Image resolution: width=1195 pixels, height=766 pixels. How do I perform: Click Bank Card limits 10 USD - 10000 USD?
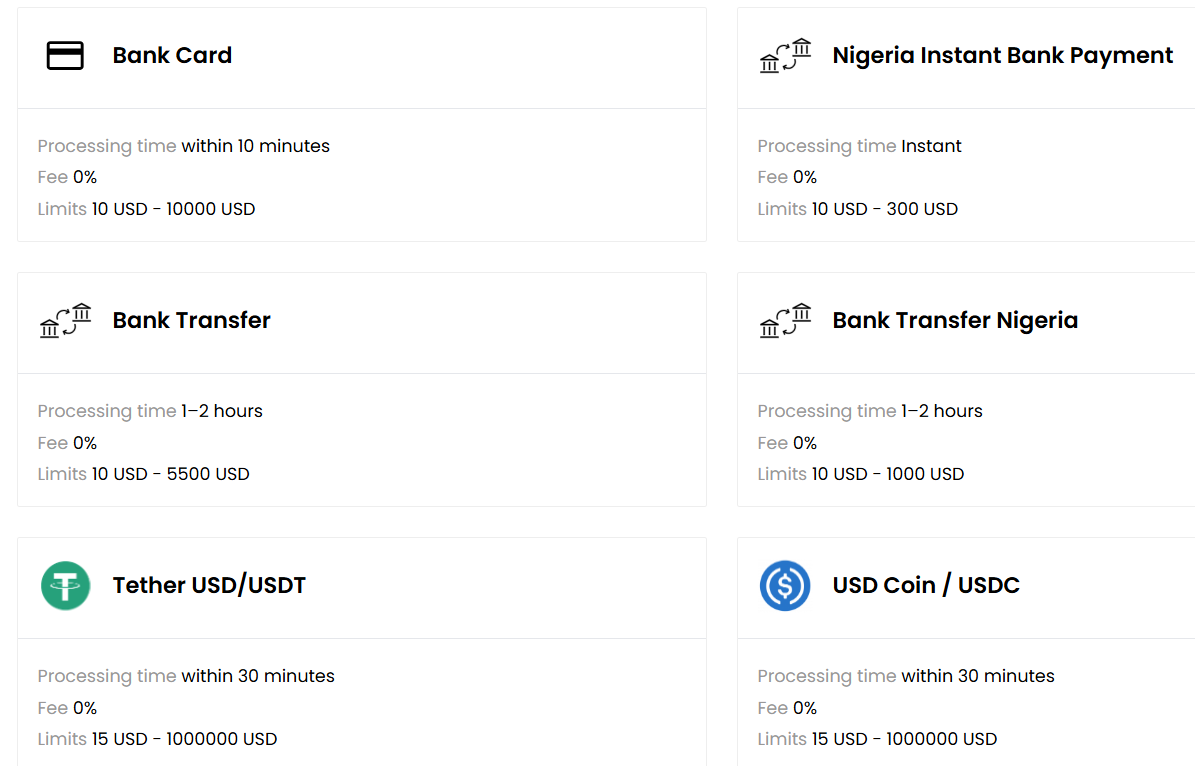(173, 209)
